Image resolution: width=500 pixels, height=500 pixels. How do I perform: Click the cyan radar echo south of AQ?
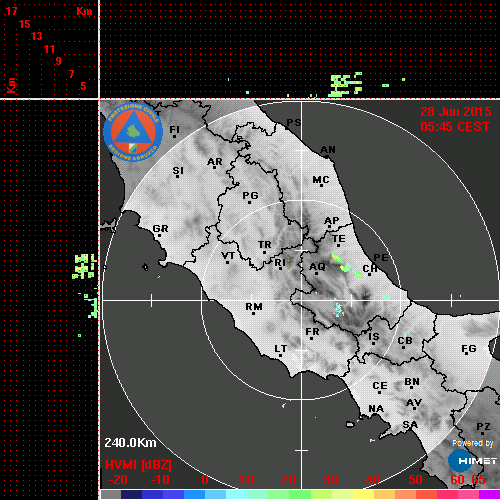pos(338,308)
